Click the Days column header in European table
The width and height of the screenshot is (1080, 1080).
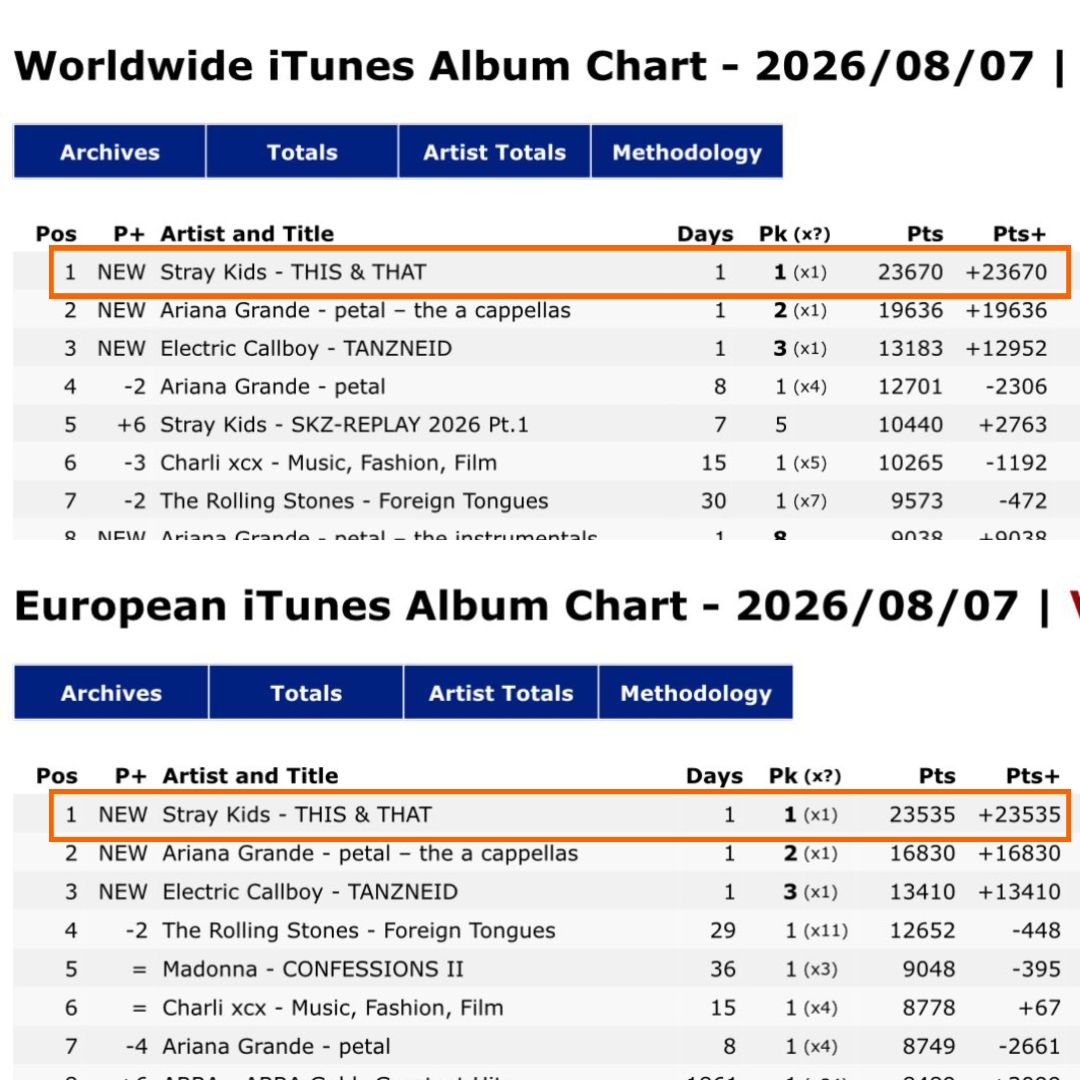click(714, 776)
